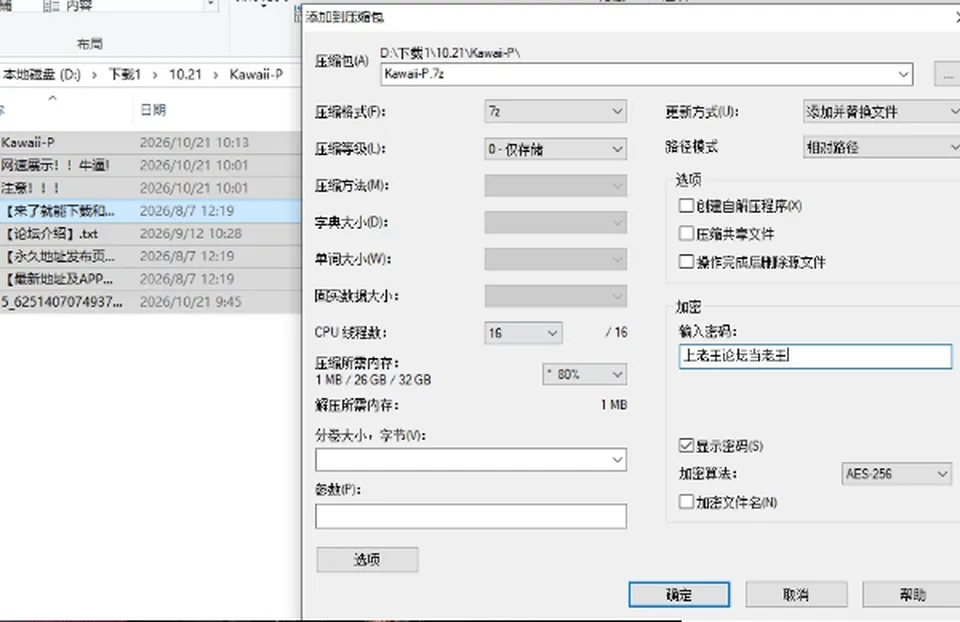Click breadcrumb chevron after 下载1

click(155, 75)
